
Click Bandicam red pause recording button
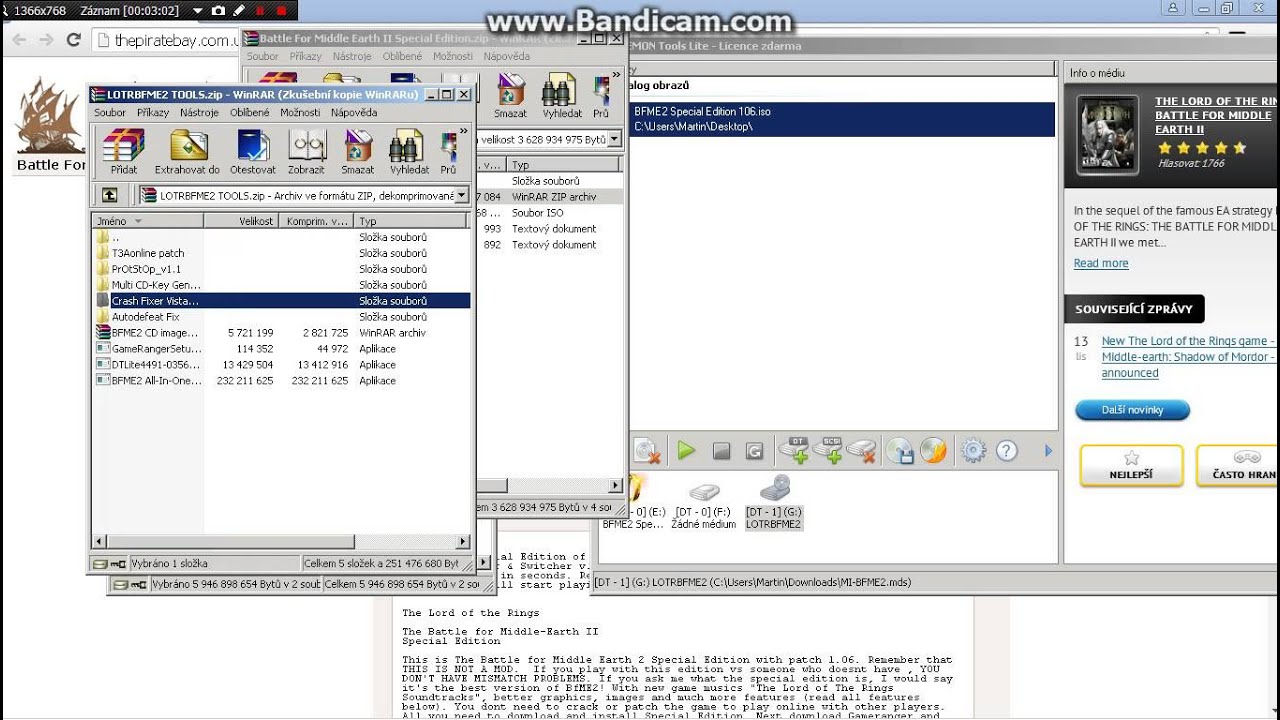[261, 11]
